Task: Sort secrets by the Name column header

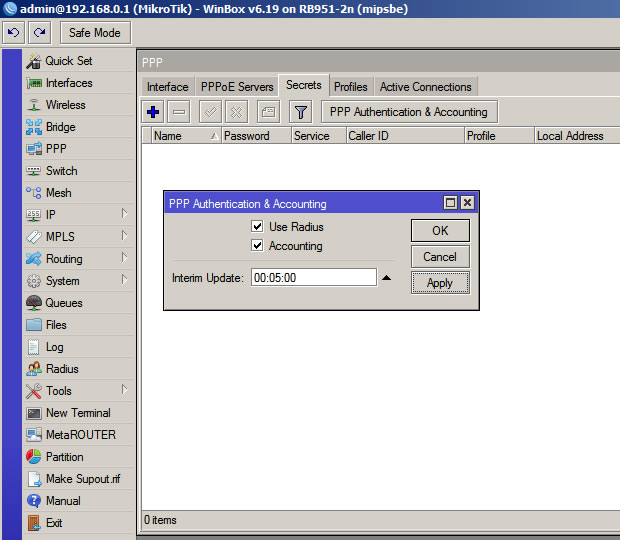Action: click(x=180, y=136)
